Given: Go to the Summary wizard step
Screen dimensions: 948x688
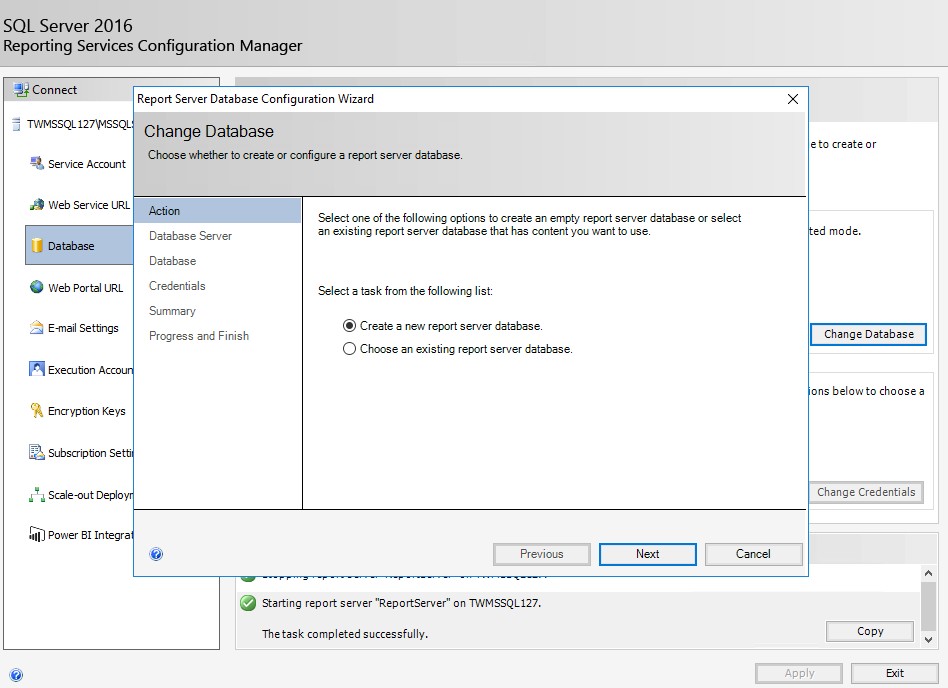Looking at the screenshot, I should tap(172, 311).
